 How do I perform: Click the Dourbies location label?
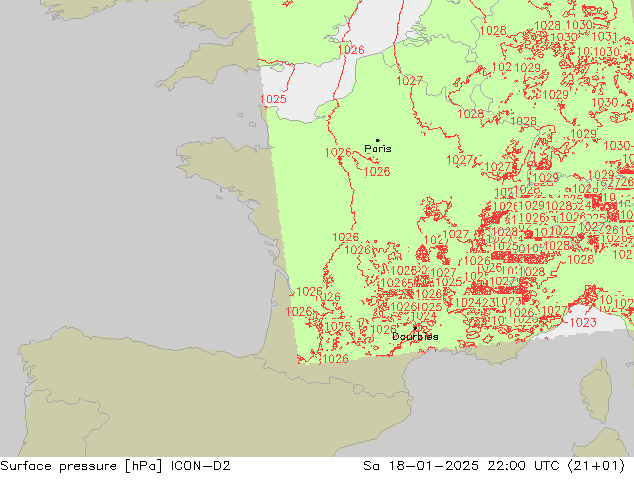pos(415,336)
